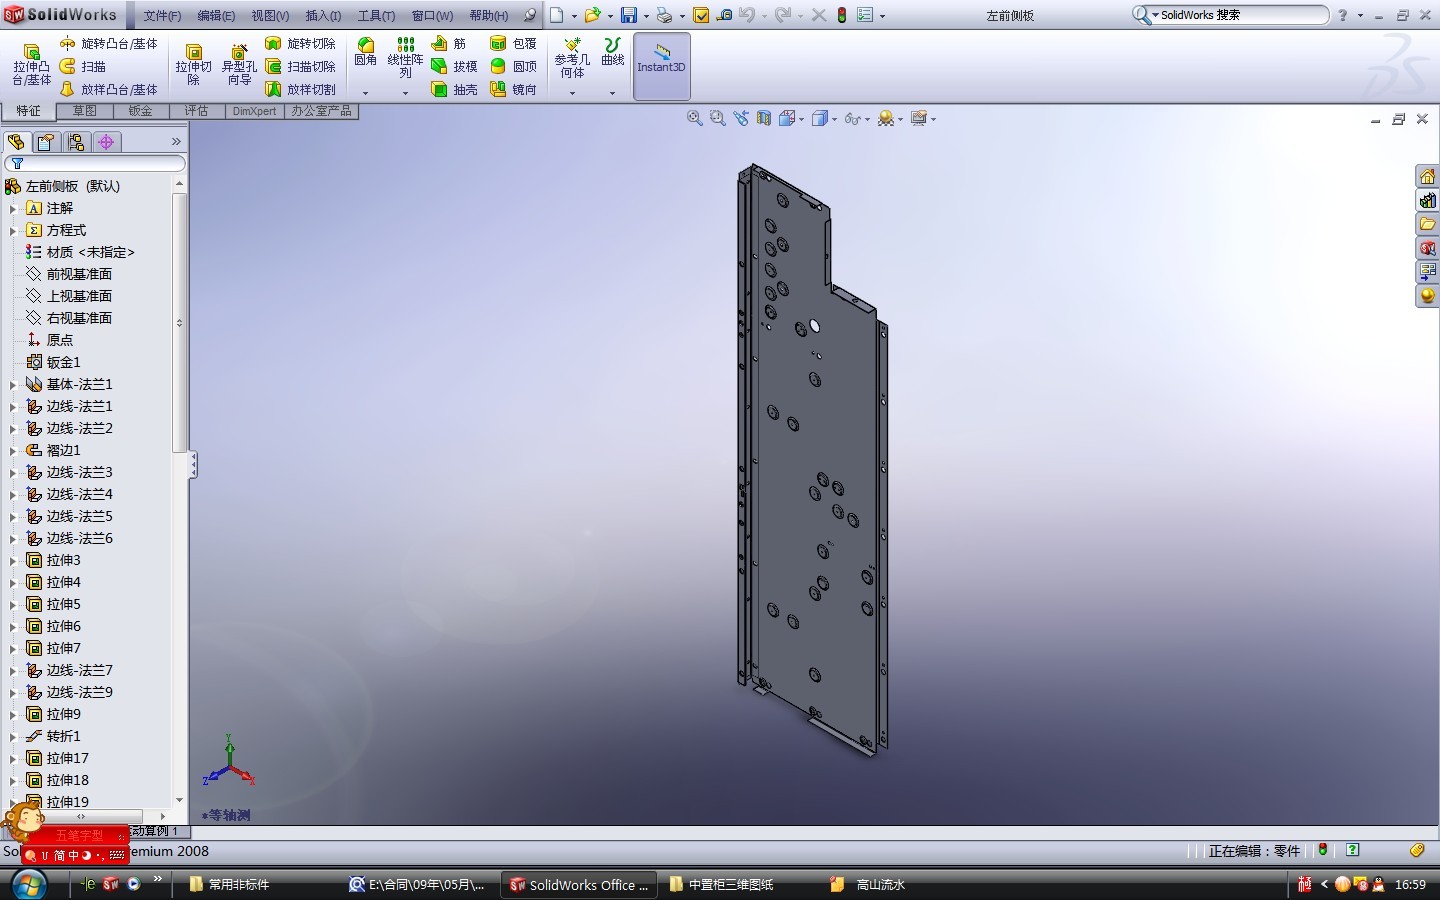Toggle the Instant3D button
Screen dimensions: 1440x900
pos(662,66)
